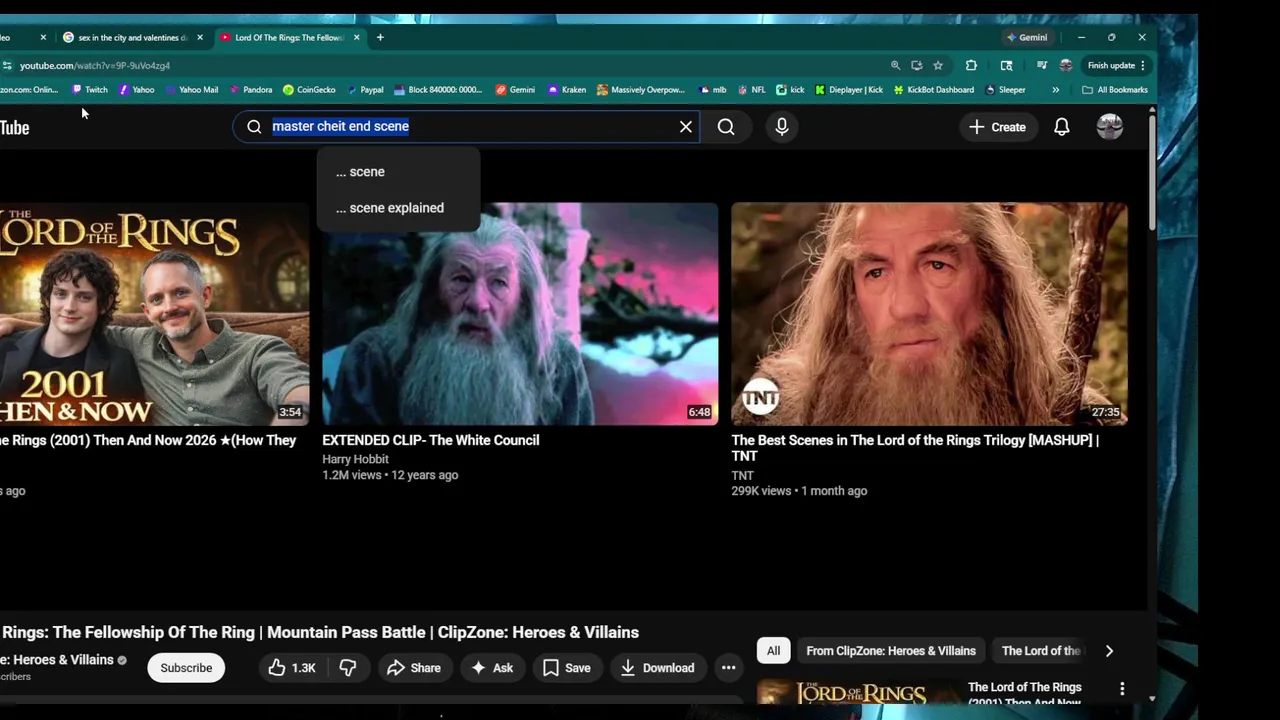Image resolution: width=1280 pixels, height=720 pixels.
Task: Open the KickBot Dashboard bookmark
Action: pos(933,90)
